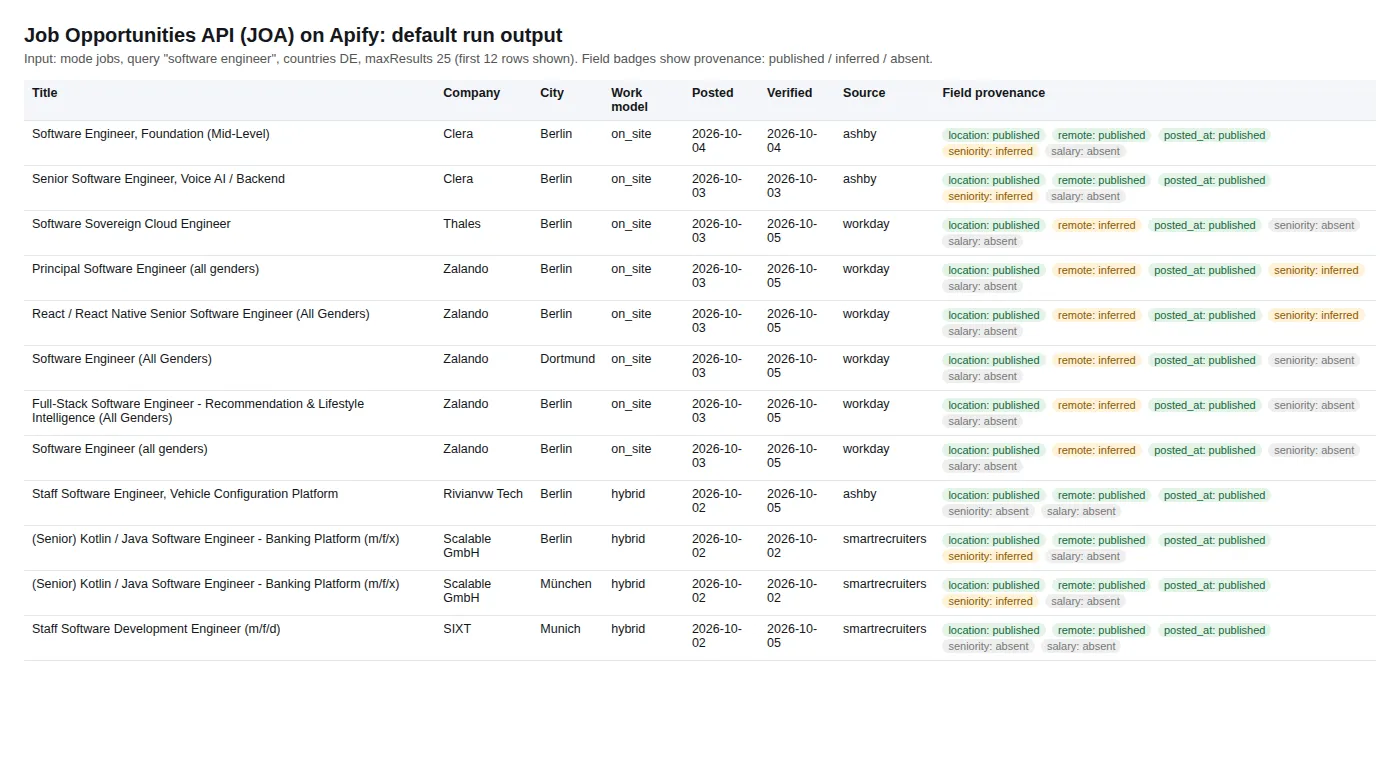1400x760 pixels.
Task: Click 'remote: inferred' badge in Full-Stack Software Engineer row
Action: pyautogui.click(x=1097, y=405)
